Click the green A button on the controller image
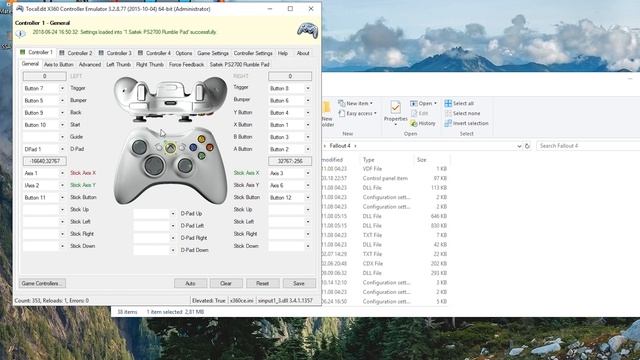 coord(201,156)
